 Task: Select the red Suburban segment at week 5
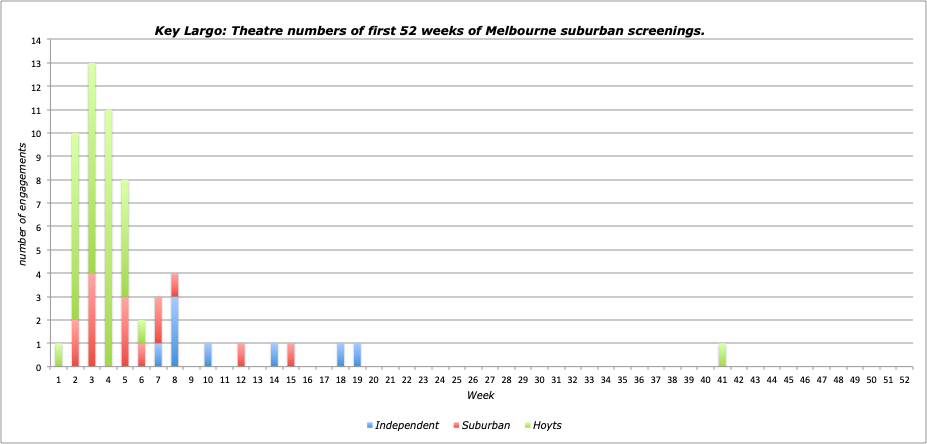(x=125, y=332)
